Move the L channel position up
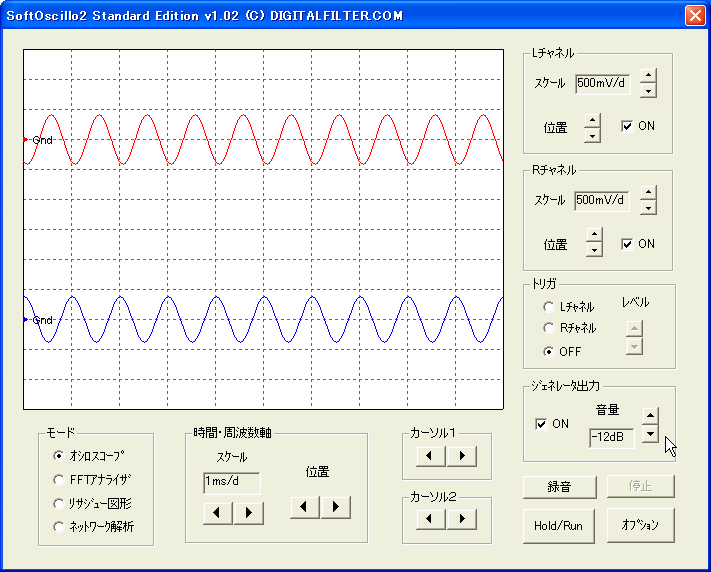The height and width of the screenshot is (572, 711). [x=592, y=121]
